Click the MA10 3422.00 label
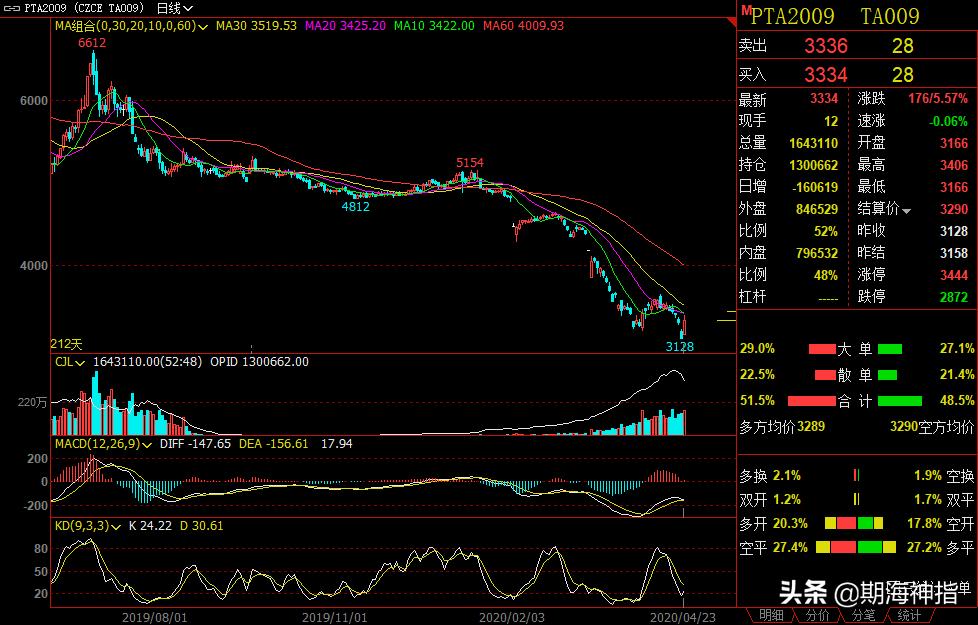 (434, 26)
